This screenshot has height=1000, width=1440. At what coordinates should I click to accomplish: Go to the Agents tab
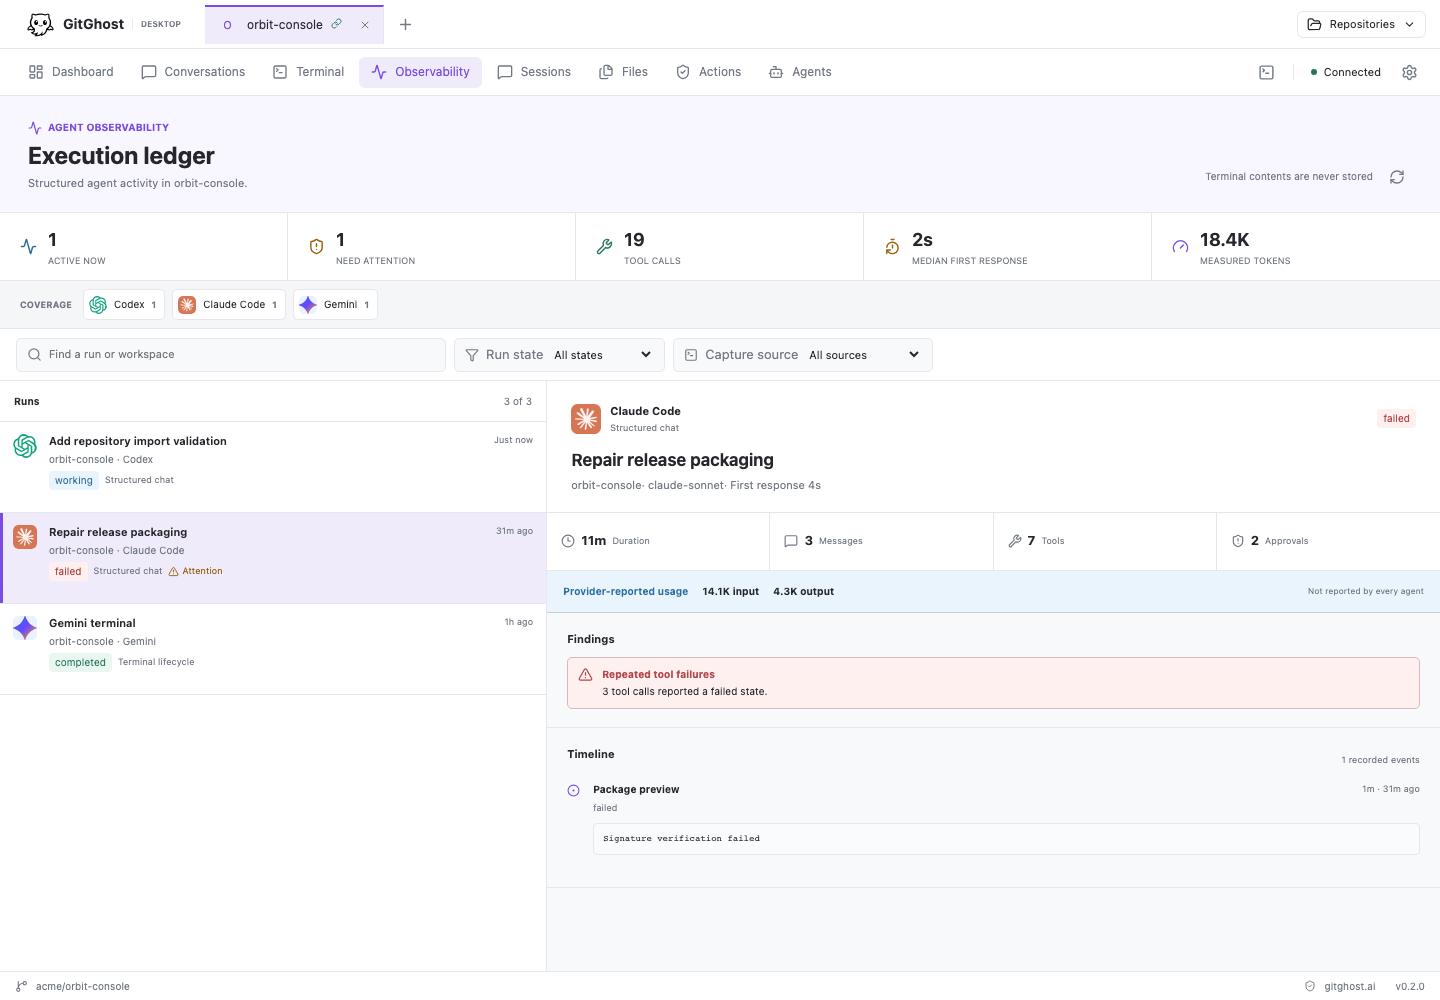pos(800,72)
